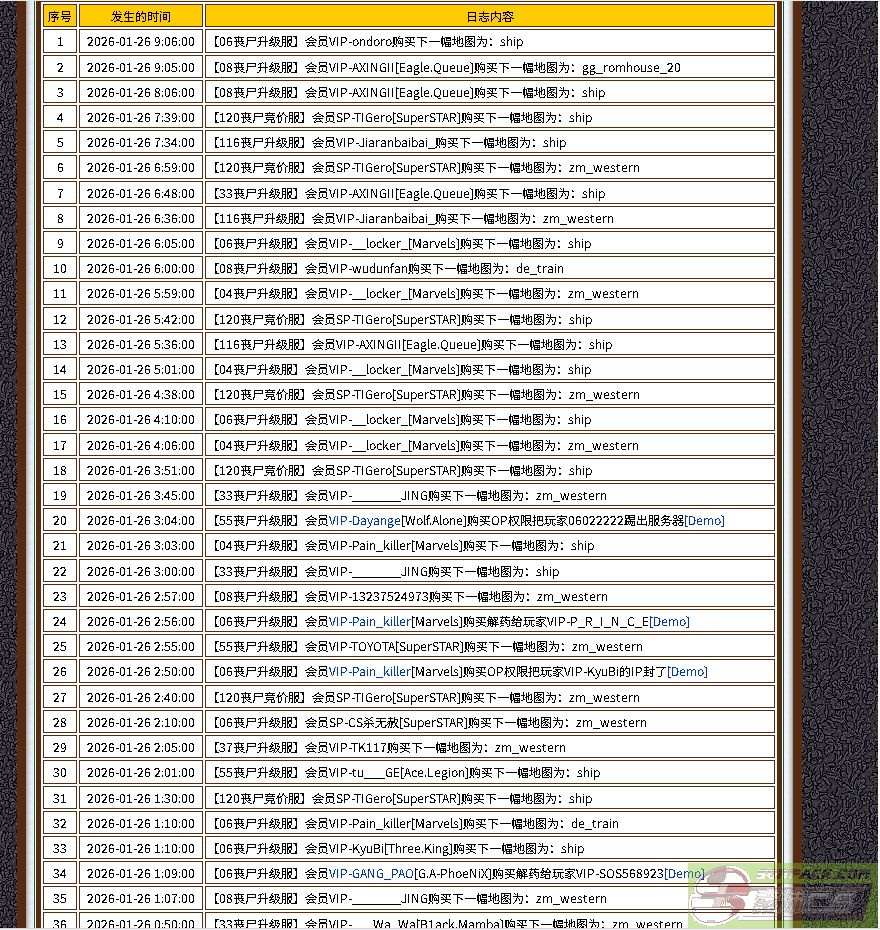The width and height of the screenshot is (880, 930).
Task: Select row number 1 cell
Action: point(60,42)
